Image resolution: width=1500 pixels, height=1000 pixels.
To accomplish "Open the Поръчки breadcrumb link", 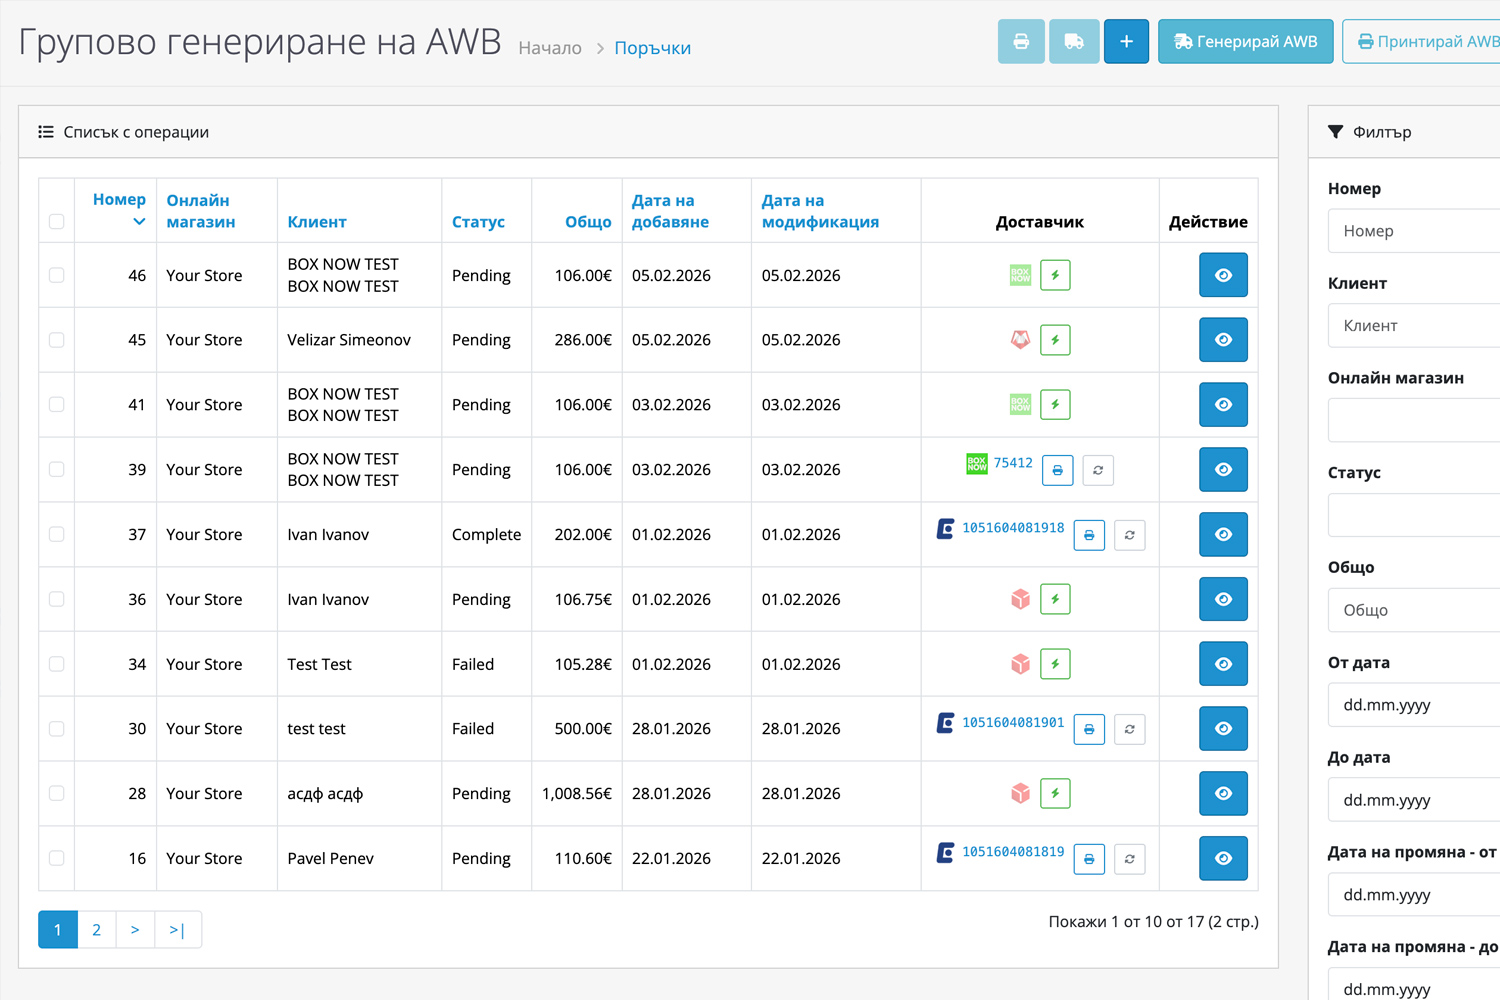I will tap(652, 48).
